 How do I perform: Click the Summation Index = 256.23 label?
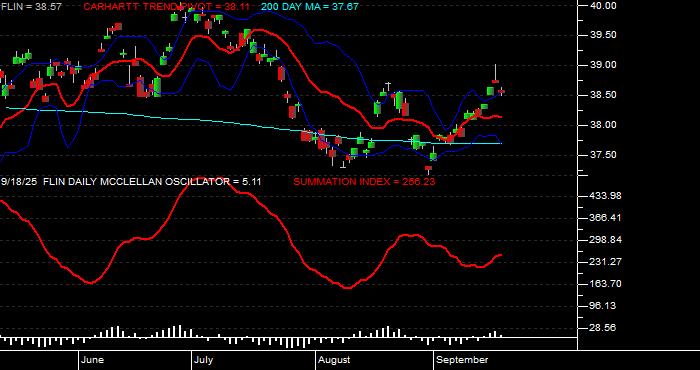(x=364, y=182)
